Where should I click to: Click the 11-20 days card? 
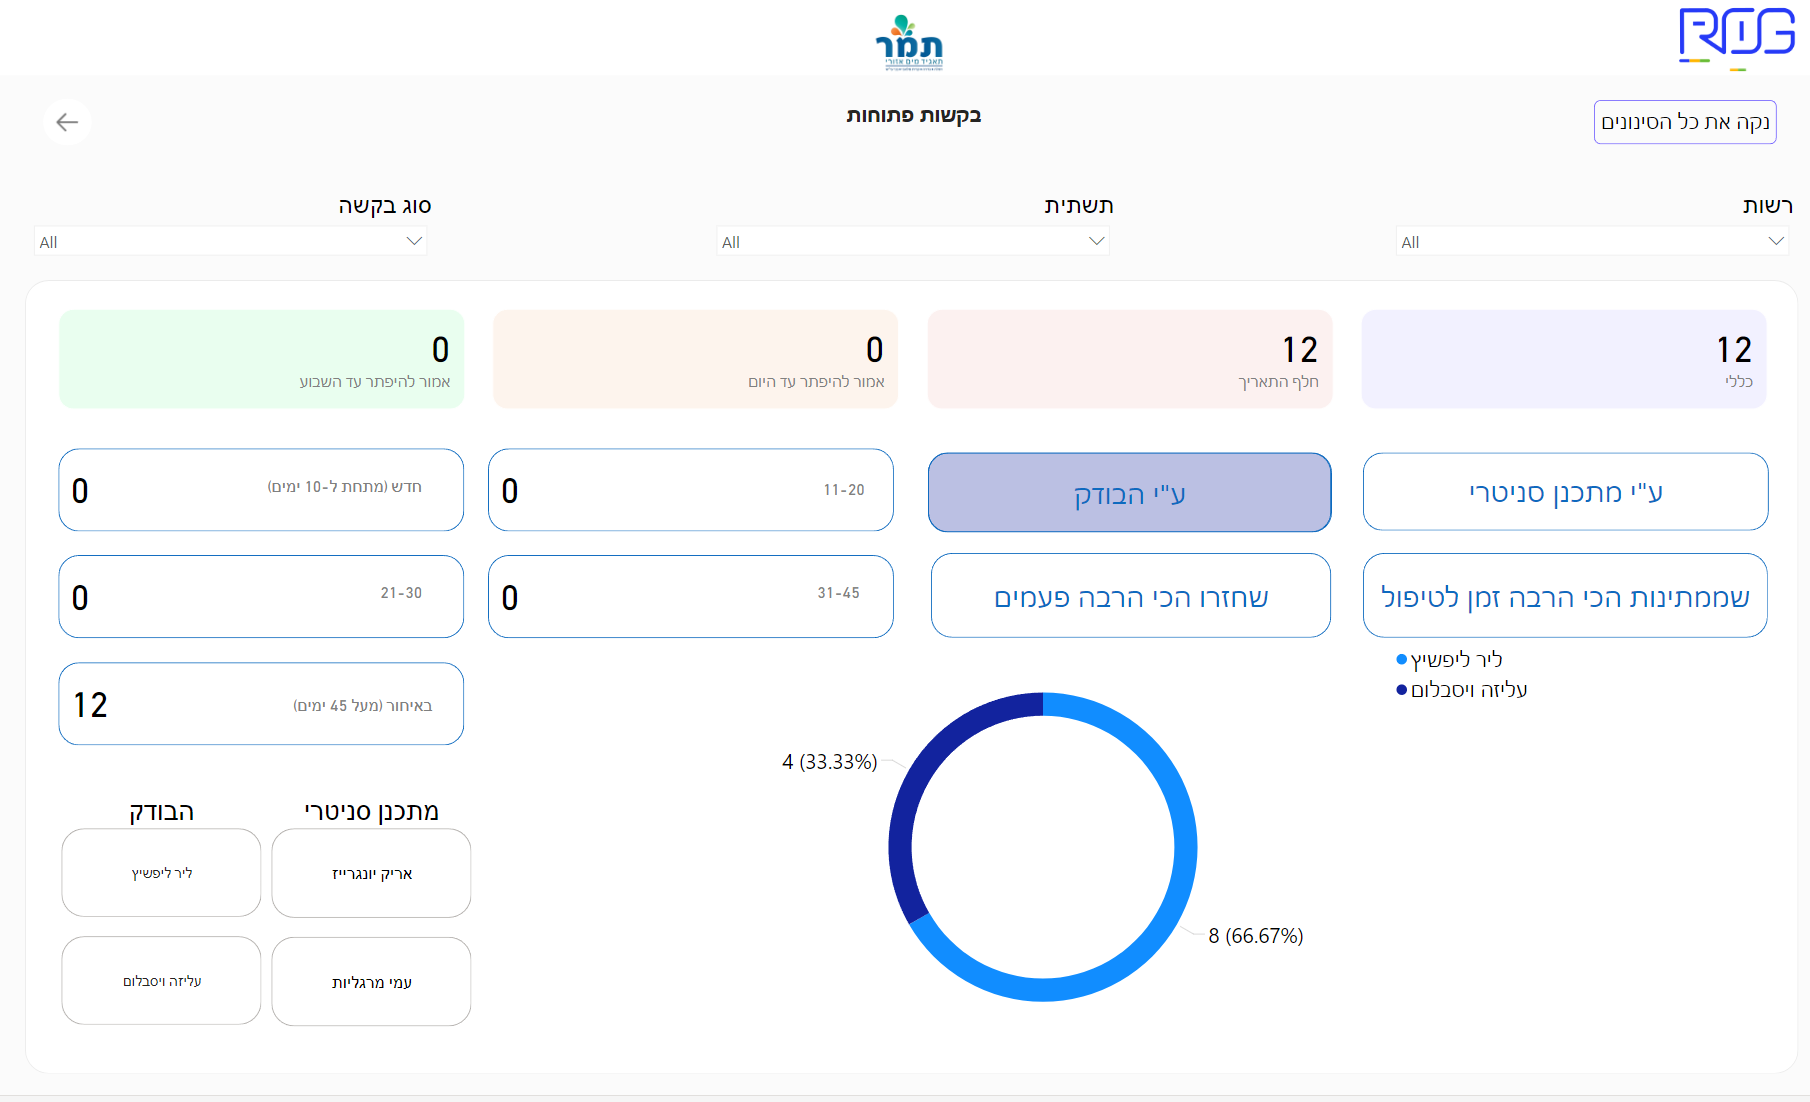coord(691,490)
